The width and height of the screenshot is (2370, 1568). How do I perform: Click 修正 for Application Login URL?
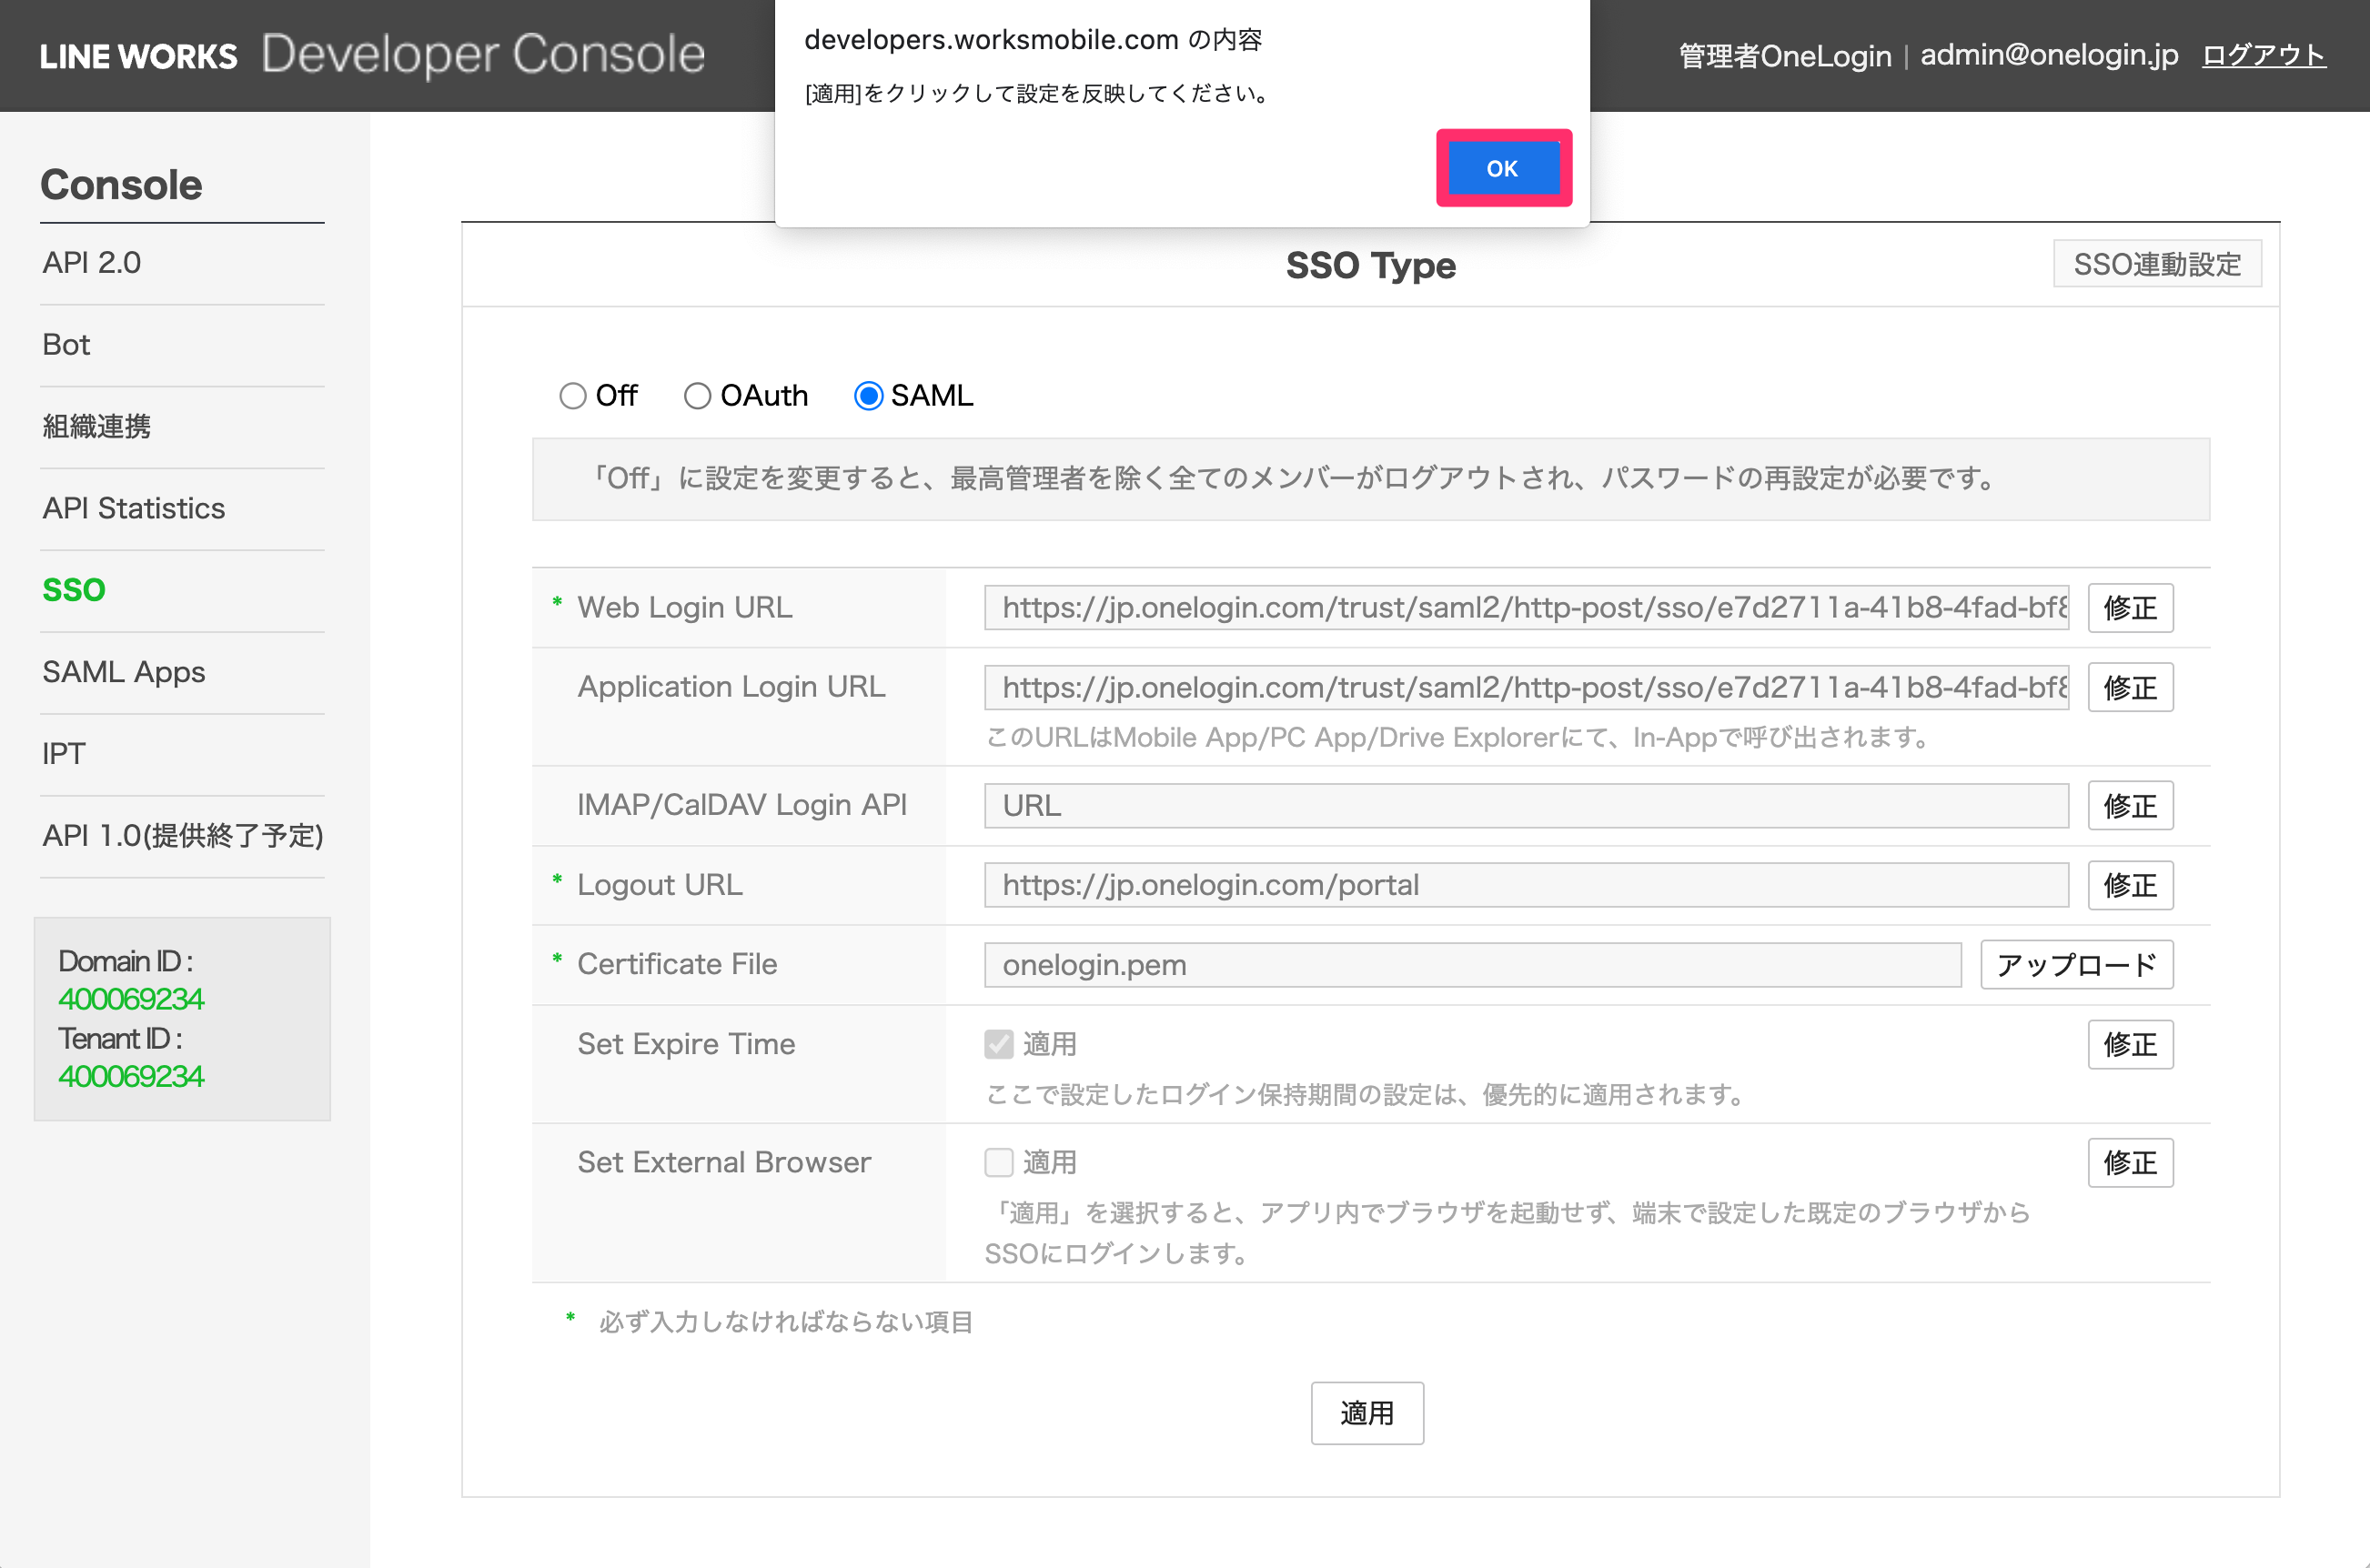2130,688
